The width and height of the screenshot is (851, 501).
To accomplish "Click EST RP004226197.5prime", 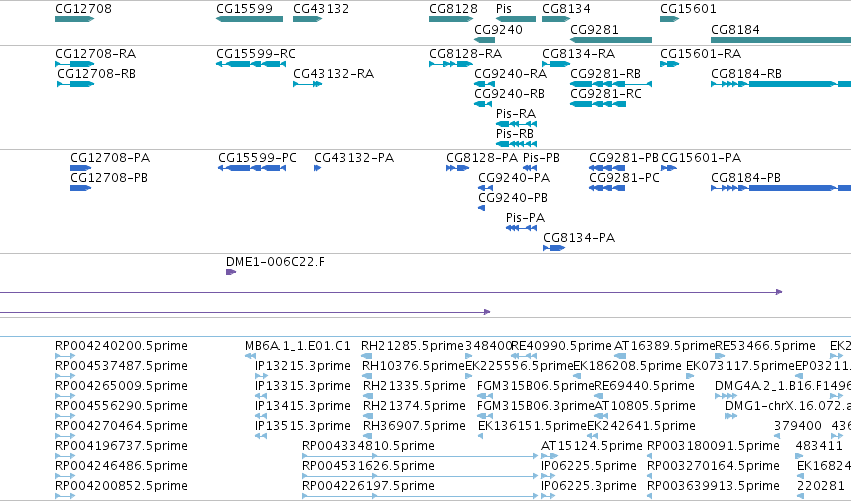I will pyautogui.click(x=420, y=496).
